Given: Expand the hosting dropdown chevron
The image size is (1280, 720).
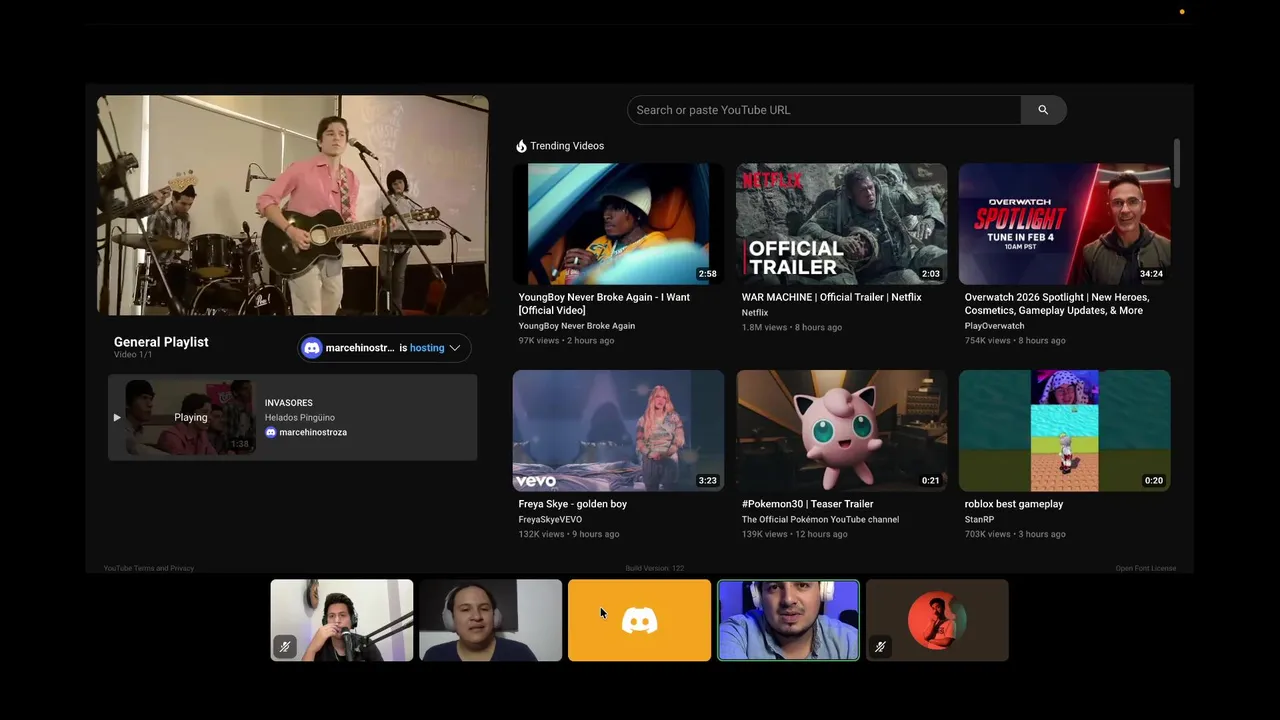Looking at the screenshot, I should pyautogui.click(x=455, y=348).
